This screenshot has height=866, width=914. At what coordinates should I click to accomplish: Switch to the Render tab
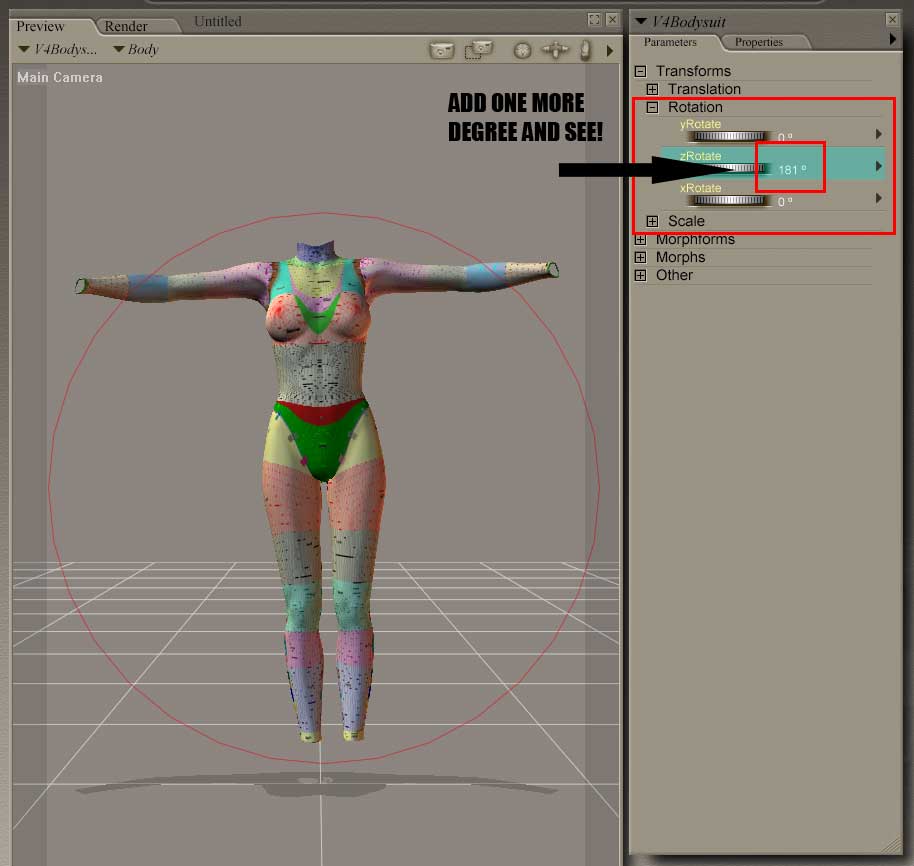[126, 26]
